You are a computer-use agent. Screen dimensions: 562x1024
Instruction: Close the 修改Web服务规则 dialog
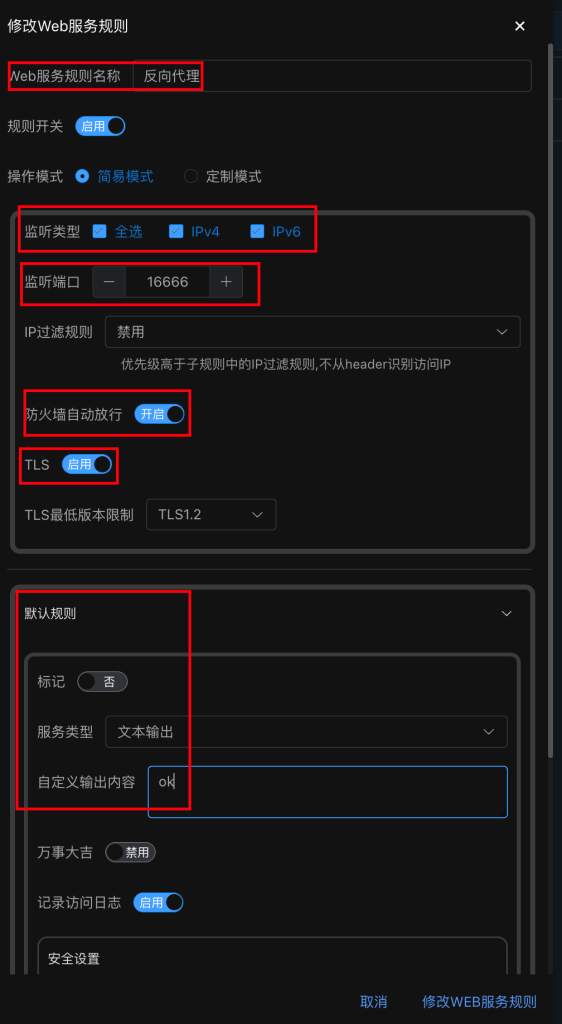tap(520, 26)
